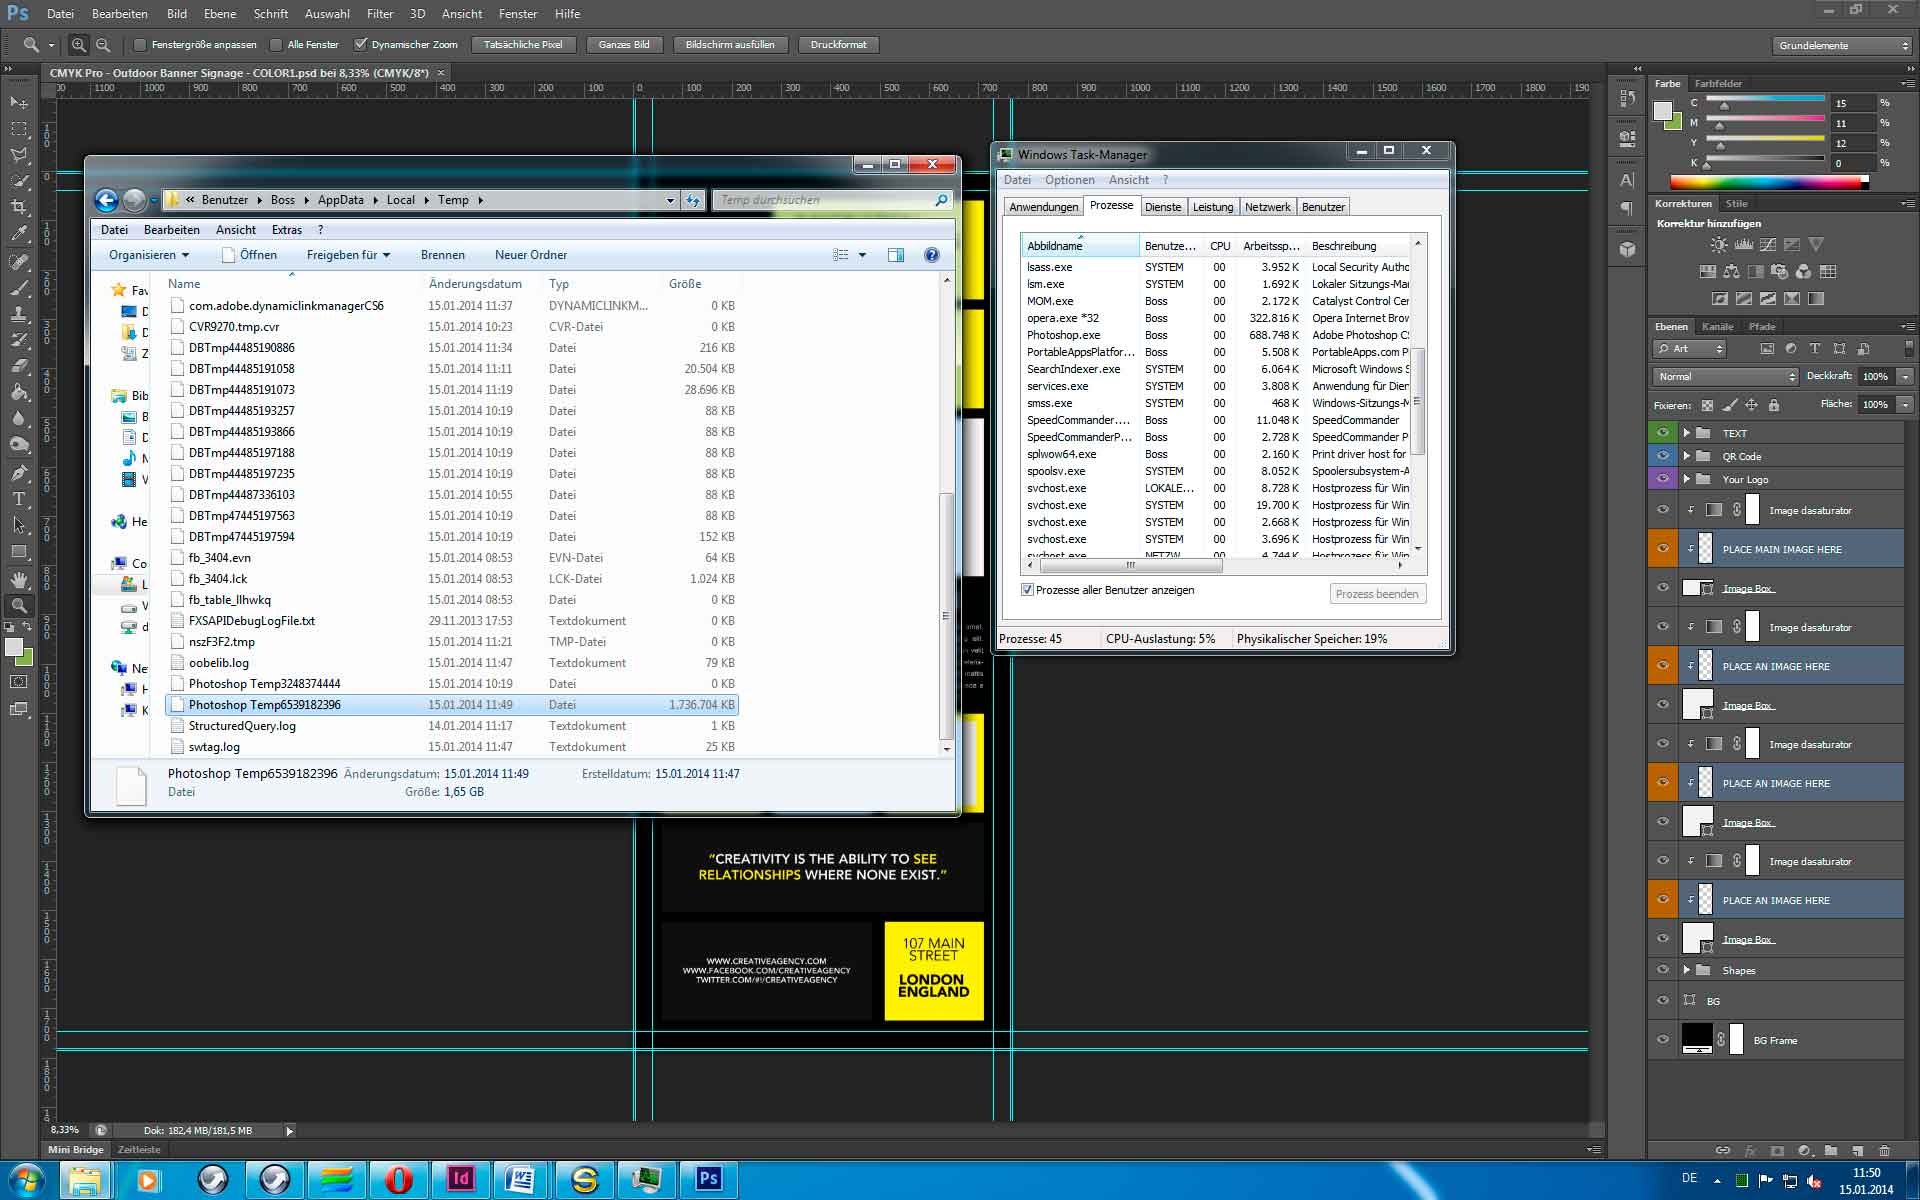Hide the BG Frame layer
This screenshot has width=1920, height=1200.
pyautogui.click(x=1663, y=1040)
